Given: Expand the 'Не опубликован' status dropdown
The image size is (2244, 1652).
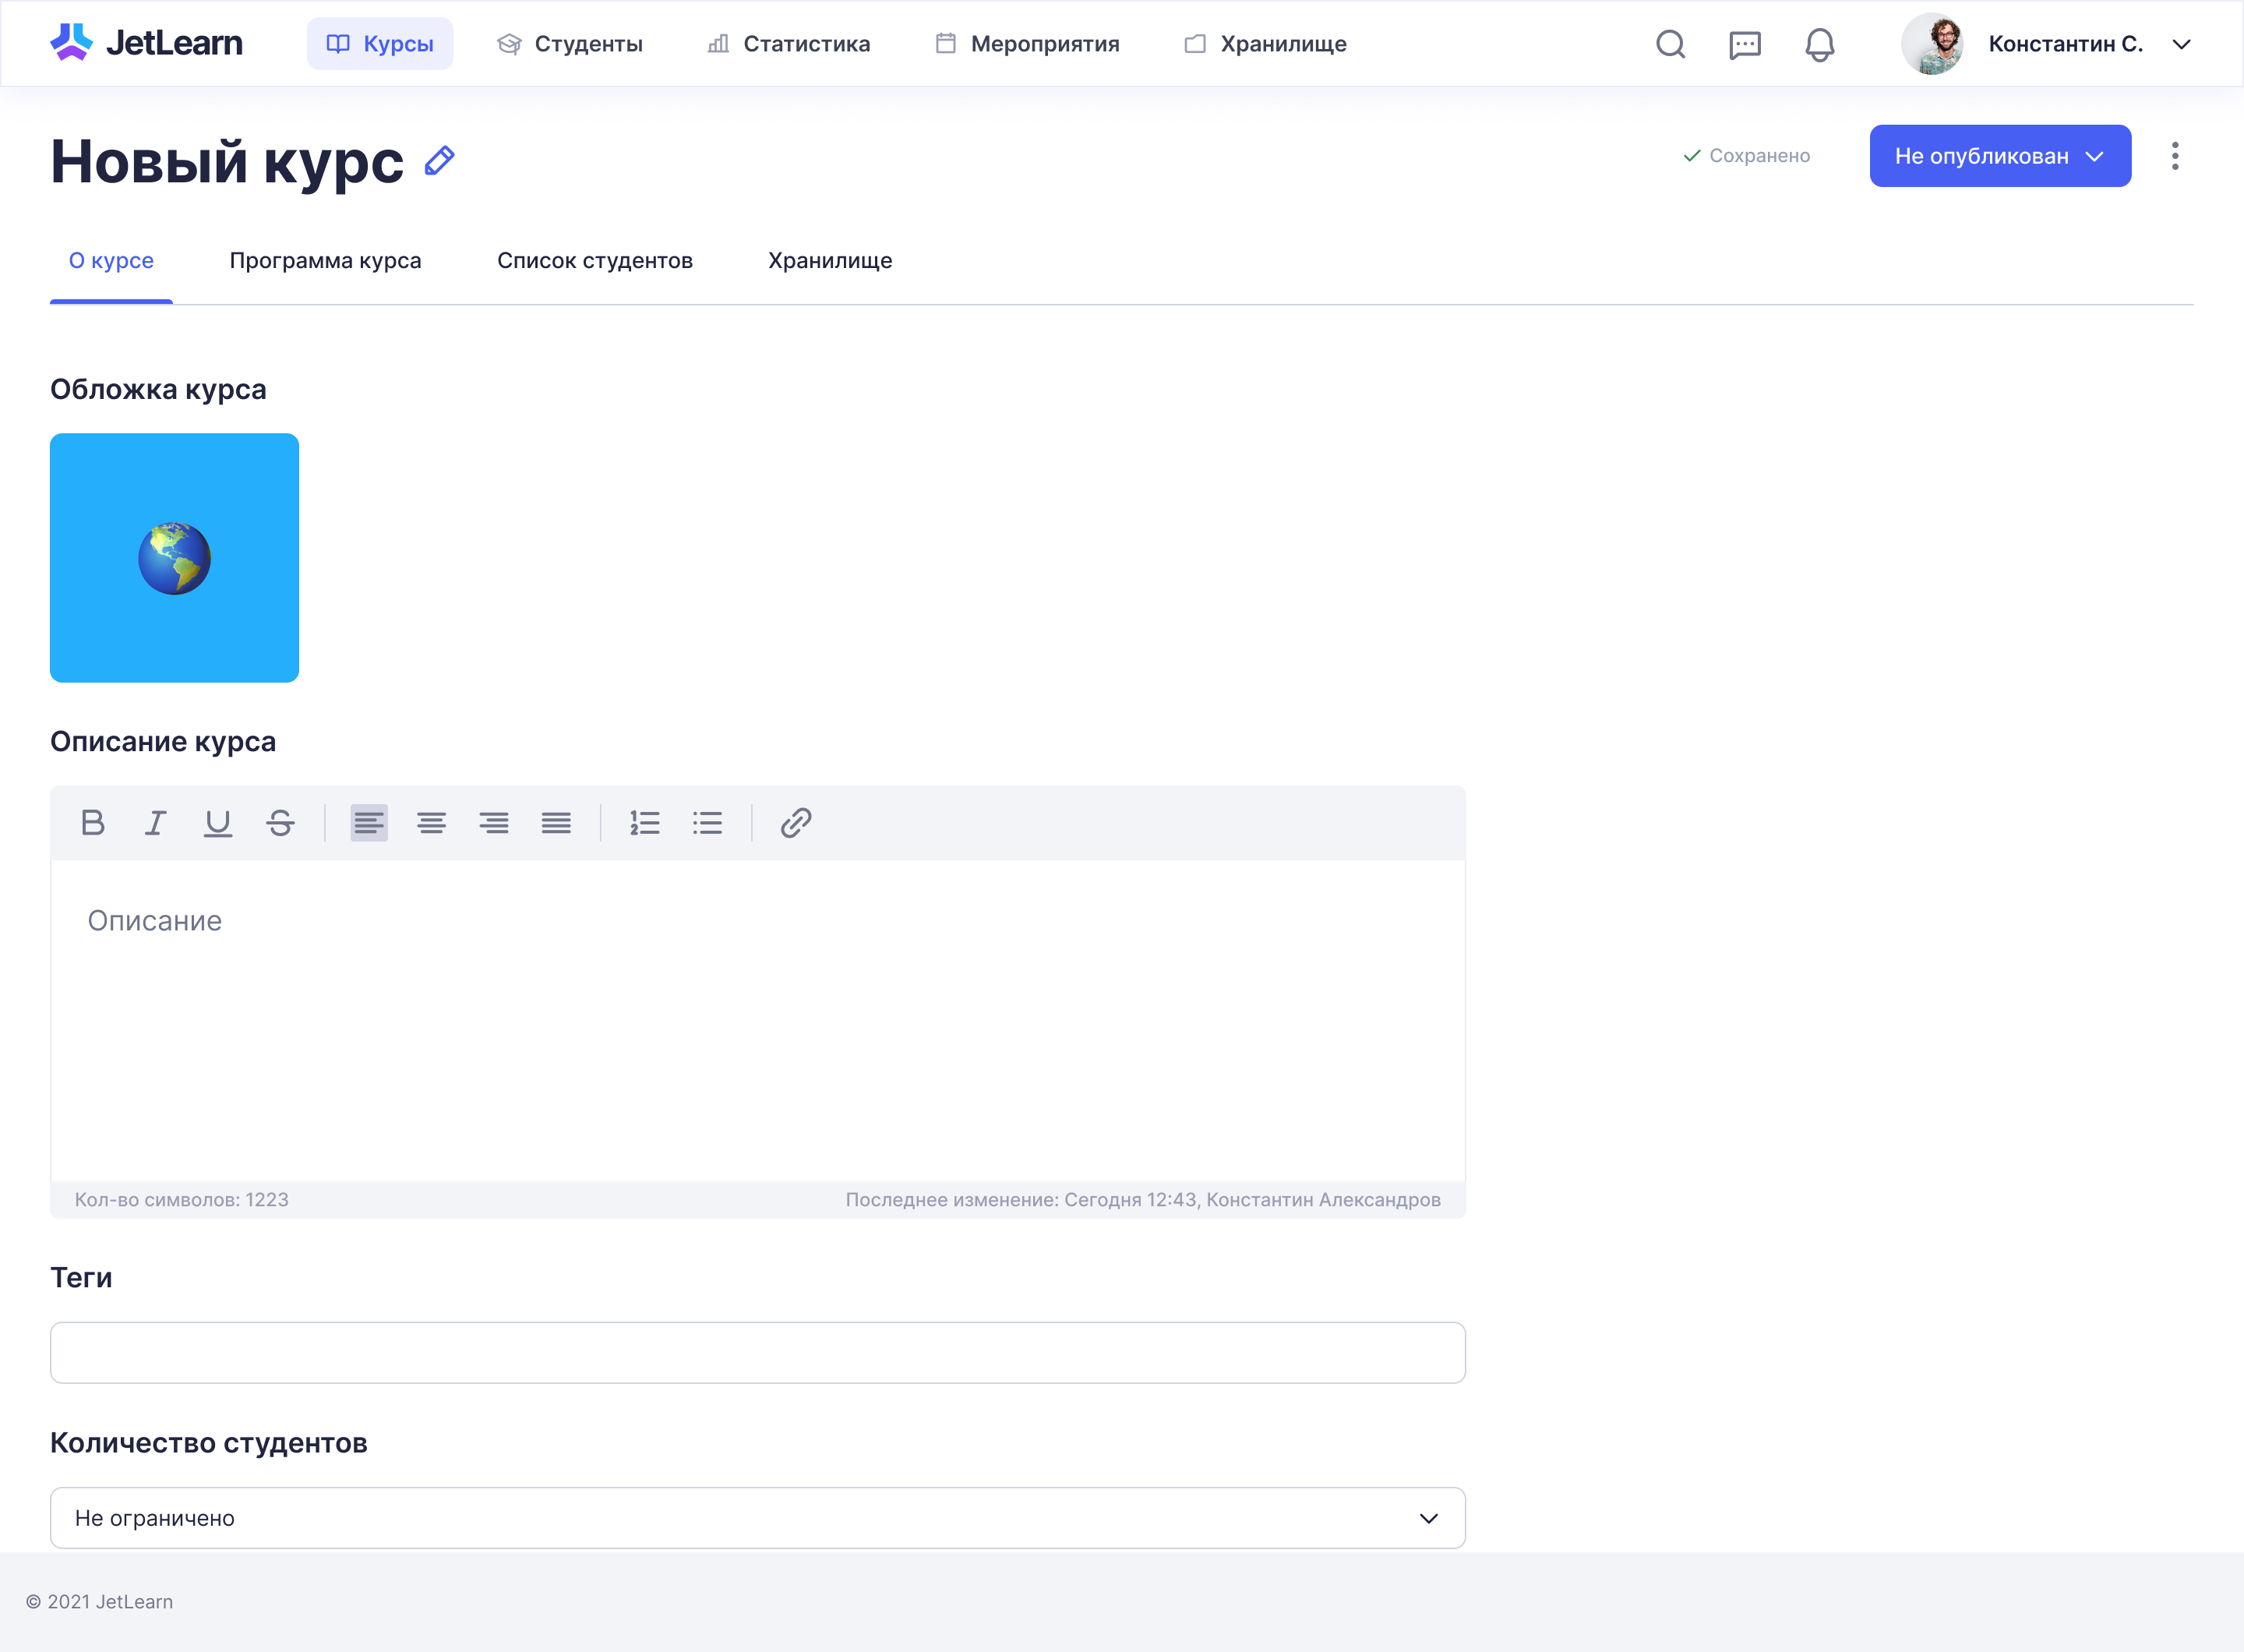Looking at the screenshot, I should [x=1999, y=156].
